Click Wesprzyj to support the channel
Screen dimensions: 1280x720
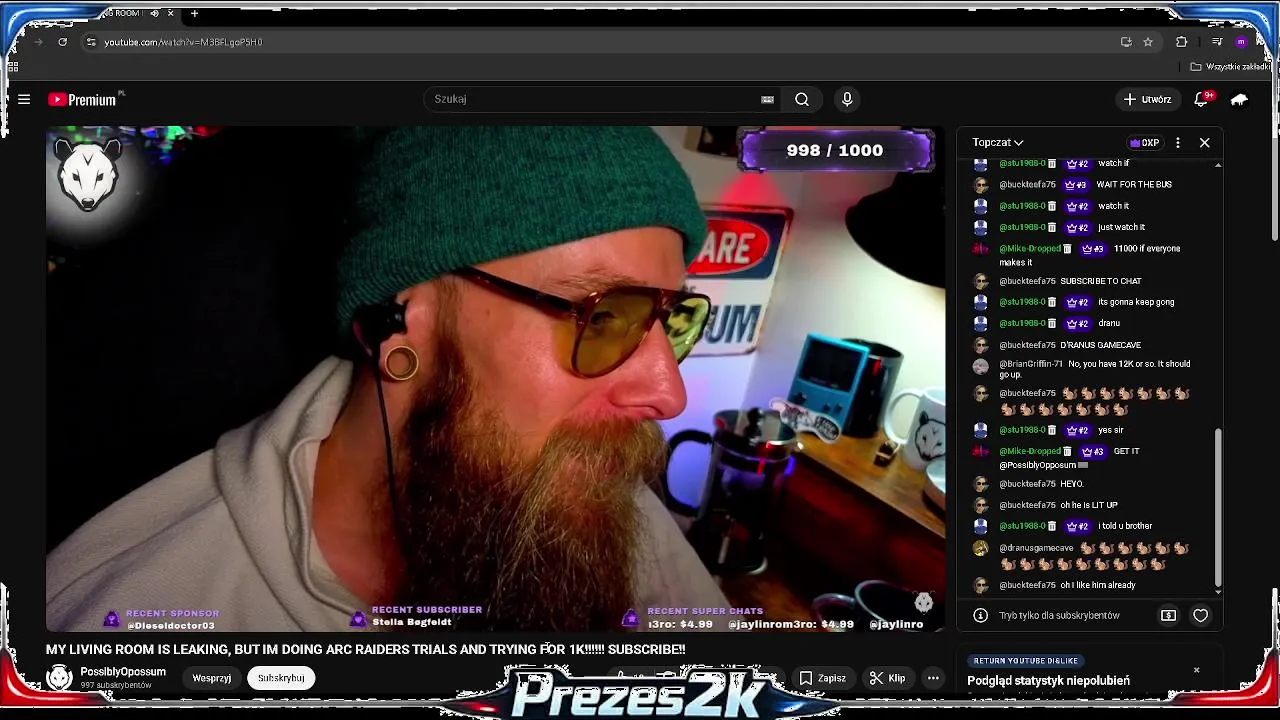point(212,678)
